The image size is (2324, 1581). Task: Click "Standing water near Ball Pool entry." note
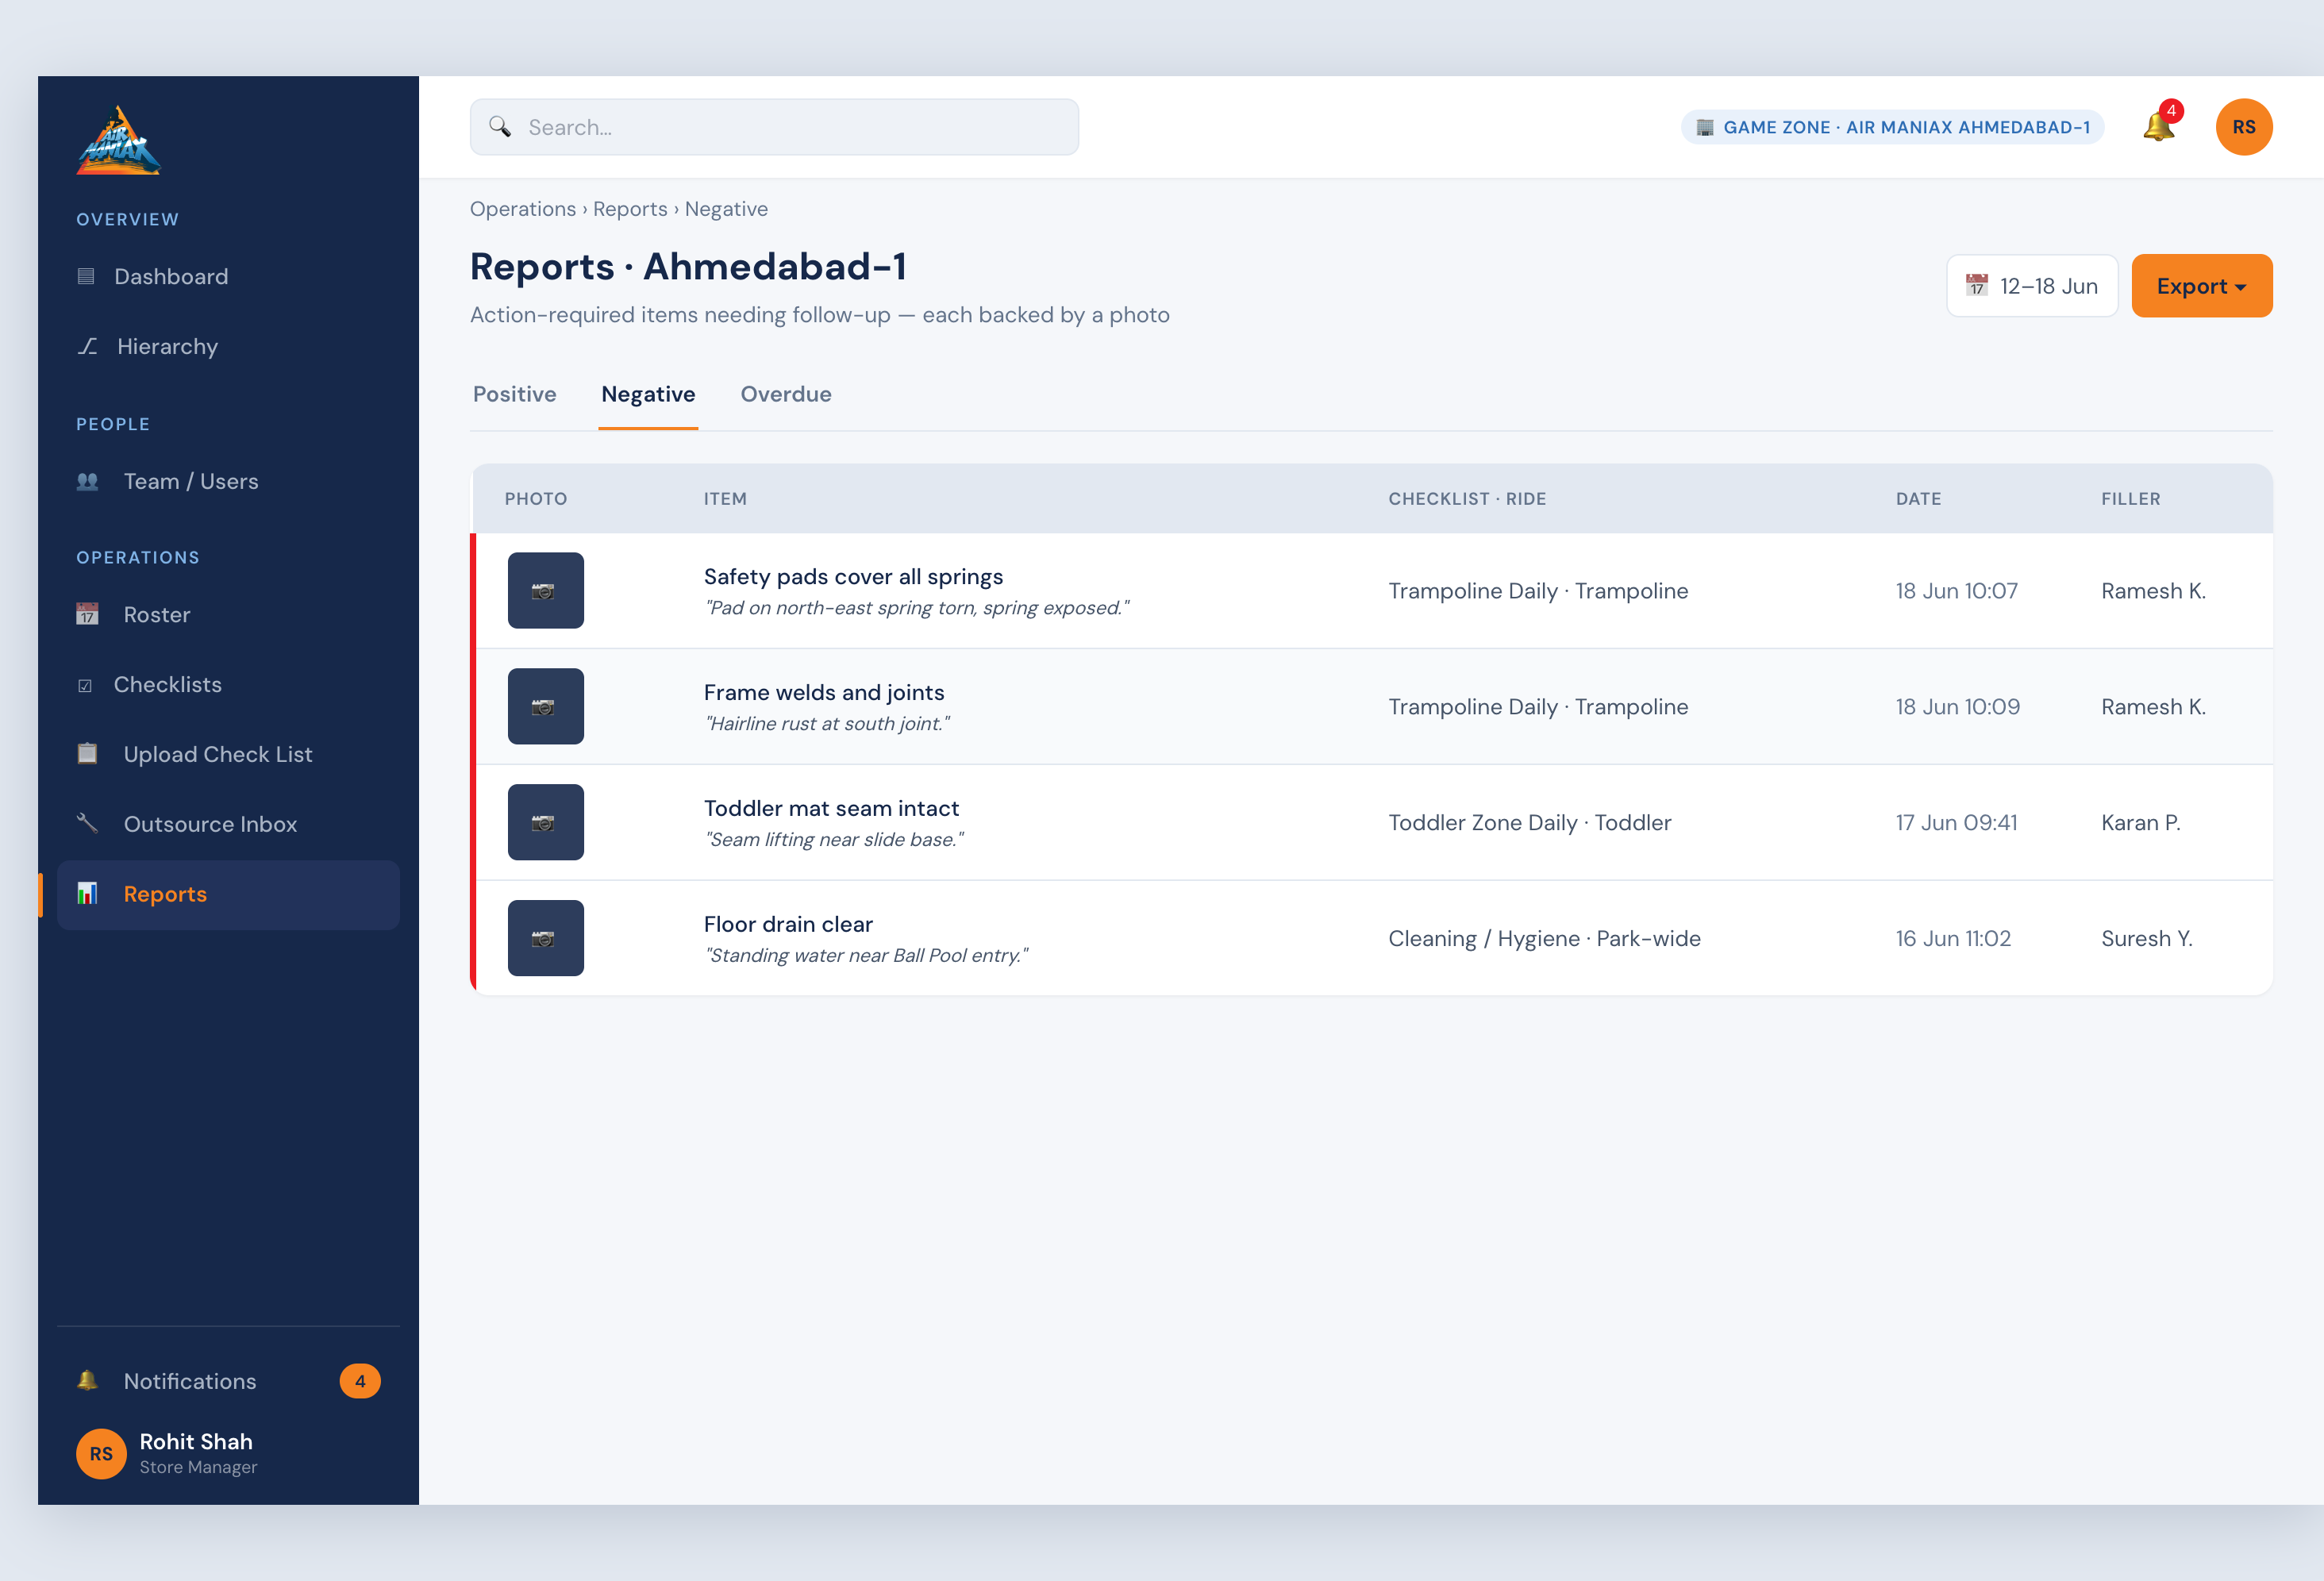click(867, 956)
